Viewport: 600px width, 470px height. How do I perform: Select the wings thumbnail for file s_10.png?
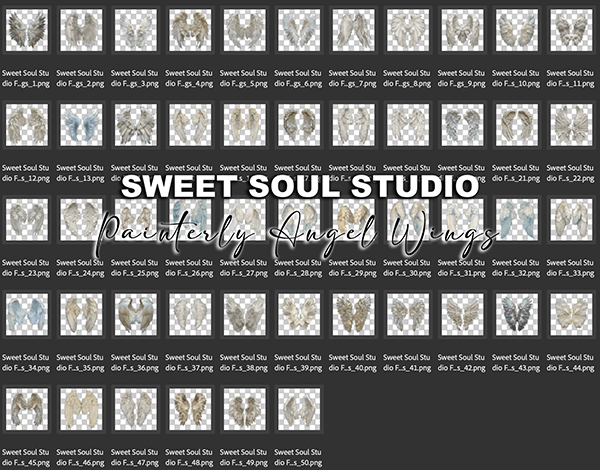[x=517, y=30]
